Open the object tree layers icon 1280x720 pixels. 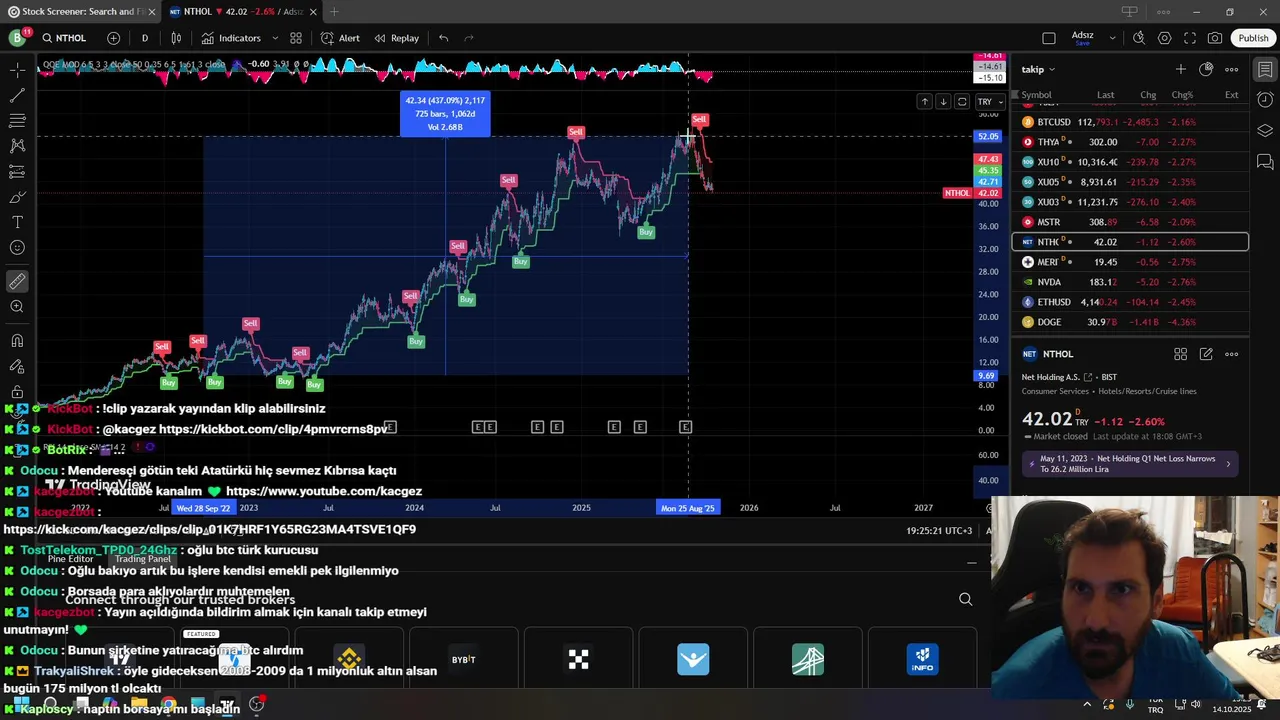tap(1265, 131)
